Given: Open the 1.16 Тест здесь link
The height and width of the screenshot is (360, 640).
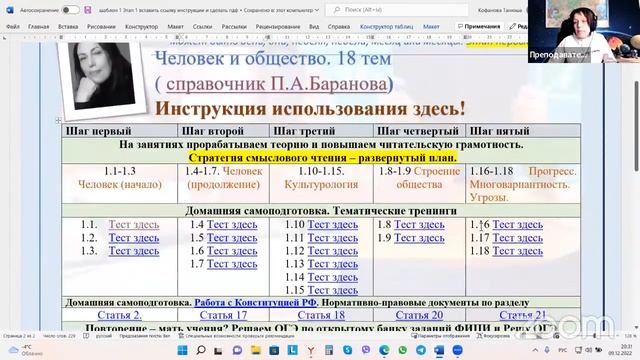Looking at the screenshot, I should click(x=518, y=224).
